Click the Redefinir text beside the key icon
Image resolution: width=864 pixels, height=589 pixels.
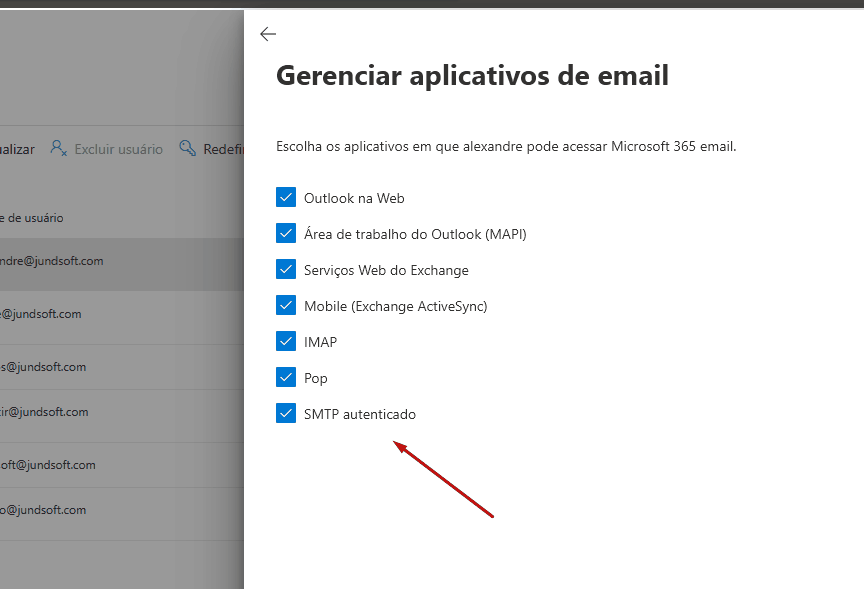[x=223, y=149]
